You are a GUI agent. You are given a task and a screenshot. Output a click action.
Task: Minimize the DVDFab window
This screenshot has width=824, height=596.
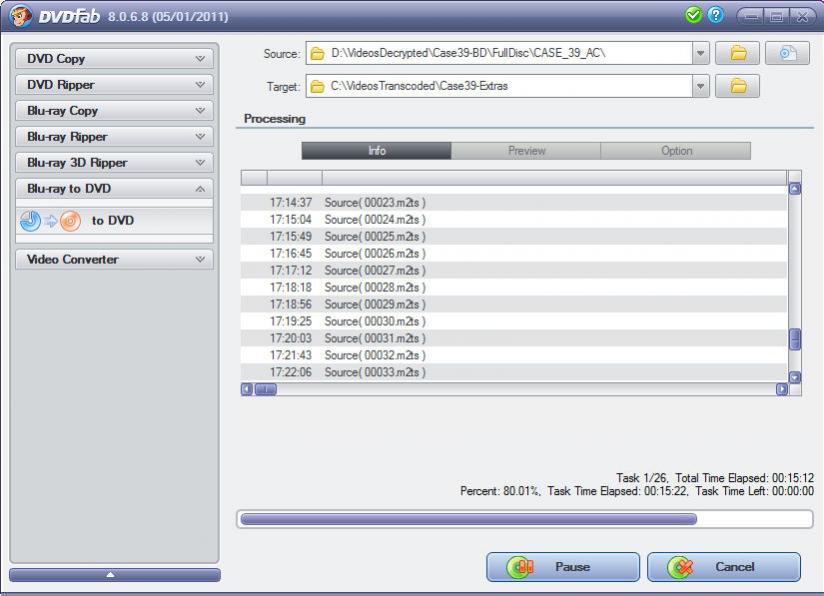[x=751, y=17]
